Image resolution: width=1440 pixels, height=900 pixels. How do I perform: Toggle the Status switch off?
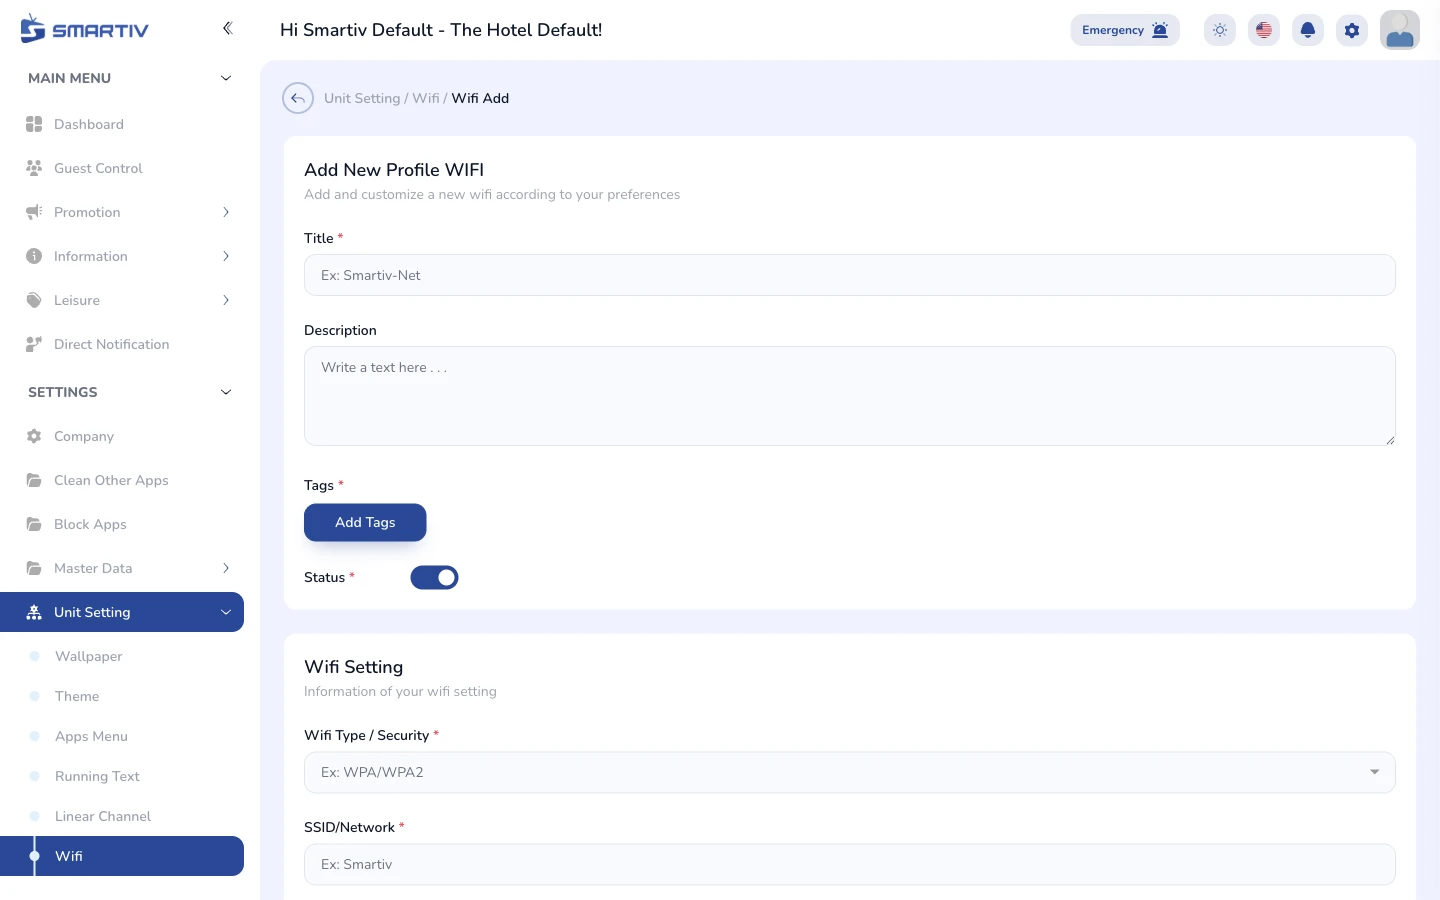click(x=434, y=577)
